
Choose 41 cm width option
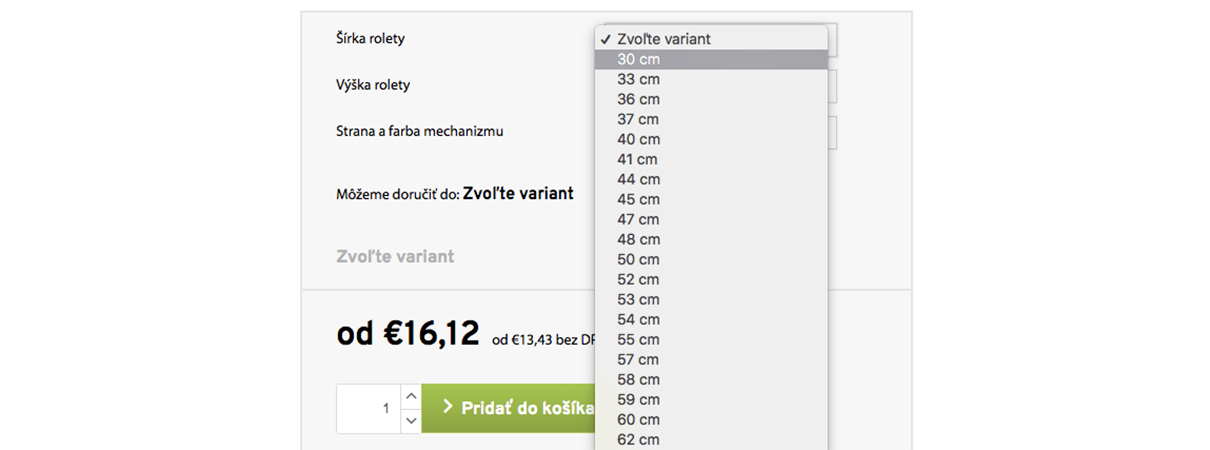coord(711,159)
